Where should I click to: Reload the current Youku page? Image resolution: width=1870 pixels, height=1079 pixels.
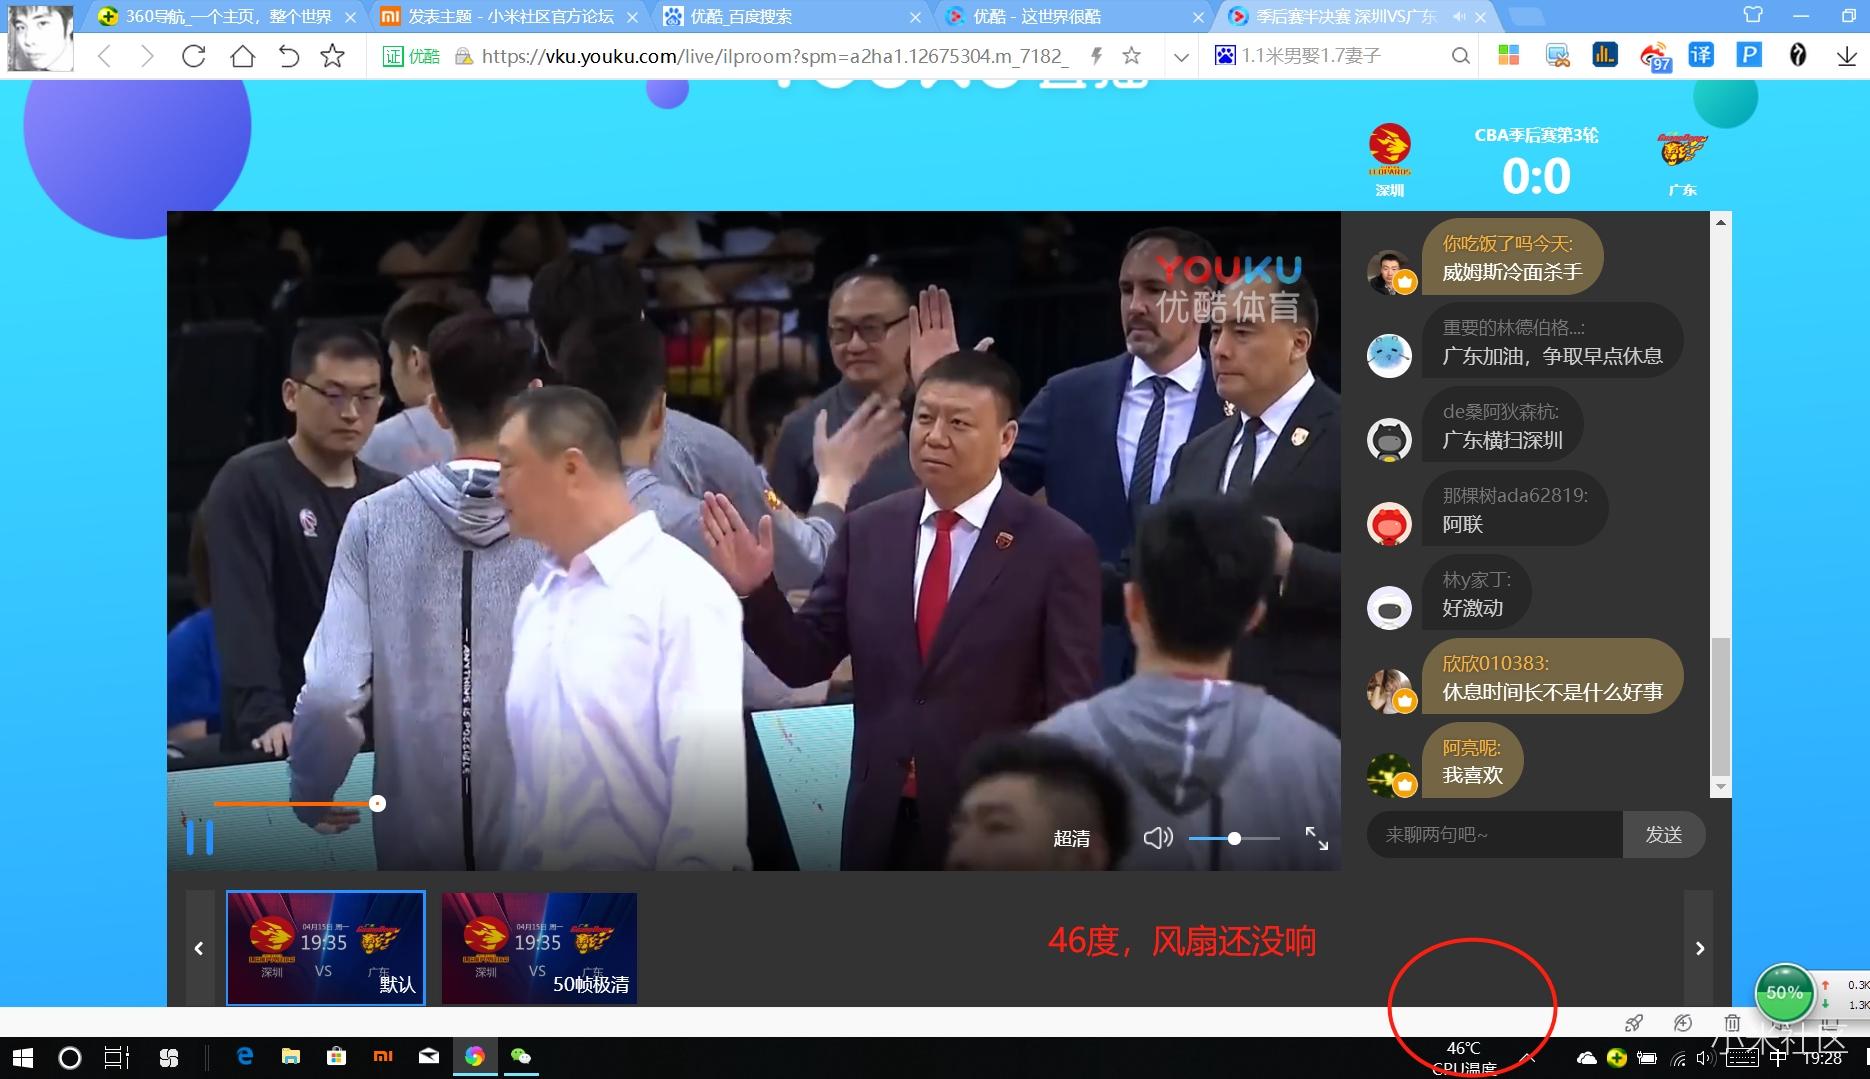point(194,56)
